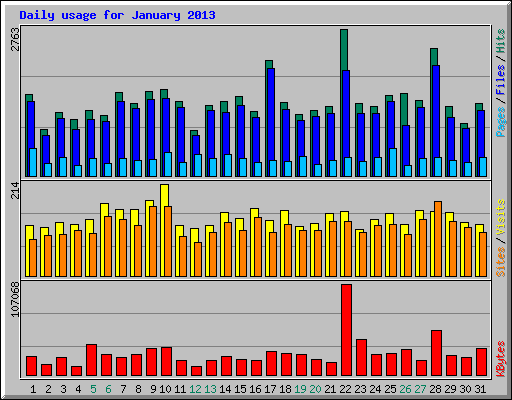Click the red KBytes bar for day 28

(x=436, y=353)
